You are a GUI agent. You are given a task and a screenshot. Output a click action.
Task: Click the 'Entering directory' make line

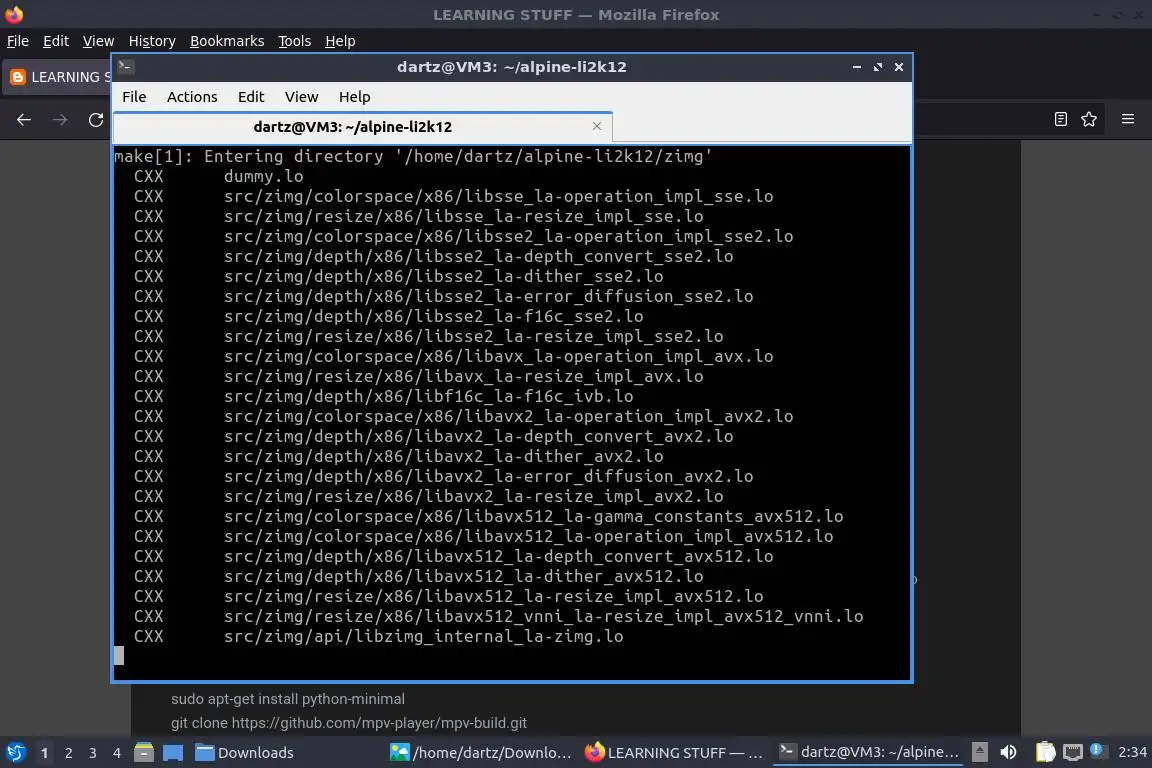[x=413, y=157]
